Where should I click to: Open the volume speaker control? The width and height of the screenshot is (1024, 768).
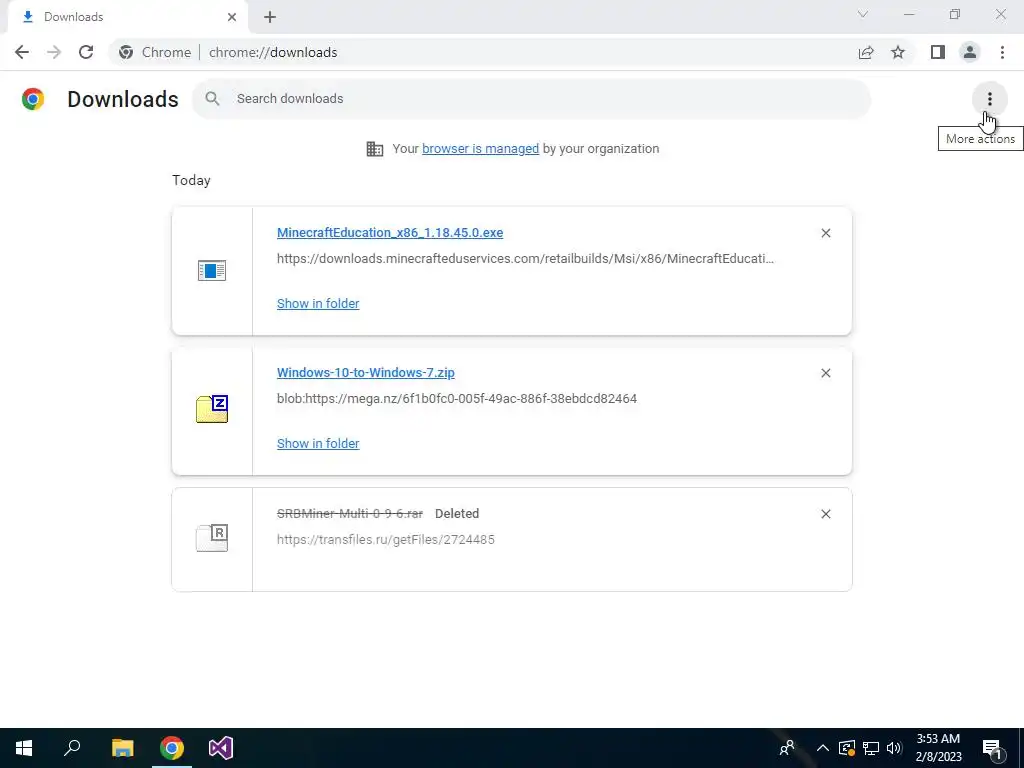pos(894,748)
